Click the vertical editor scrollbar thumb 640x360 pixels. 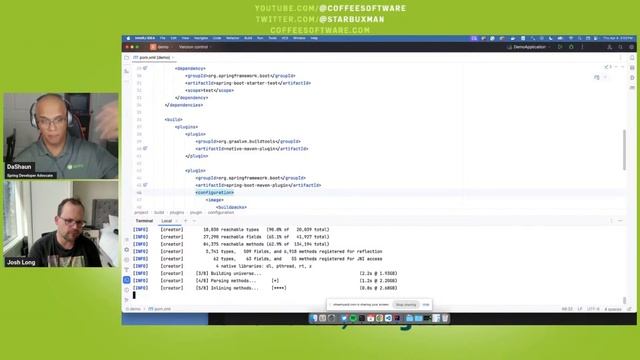[x=624, y=149]
